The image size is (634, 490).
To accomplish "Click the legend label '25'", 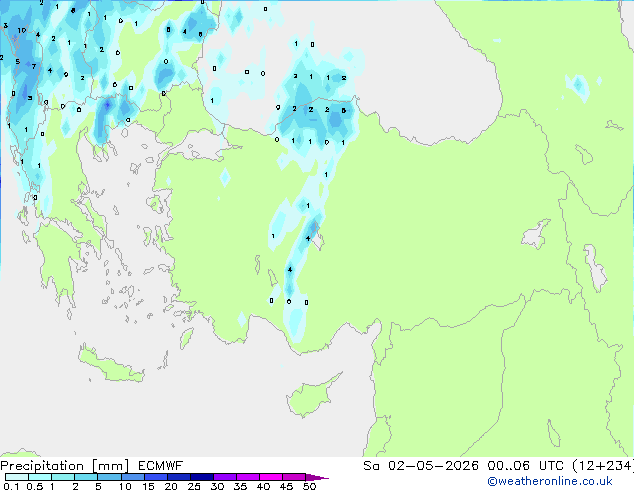I will 194,486.
